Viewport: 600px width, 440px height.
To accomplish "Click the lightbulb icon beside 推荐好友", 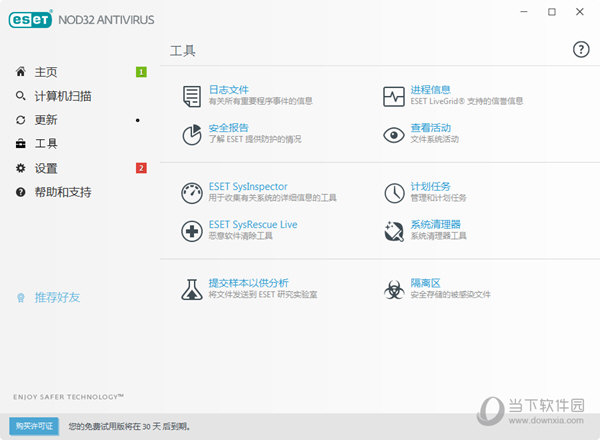I will tap(21, 297).
